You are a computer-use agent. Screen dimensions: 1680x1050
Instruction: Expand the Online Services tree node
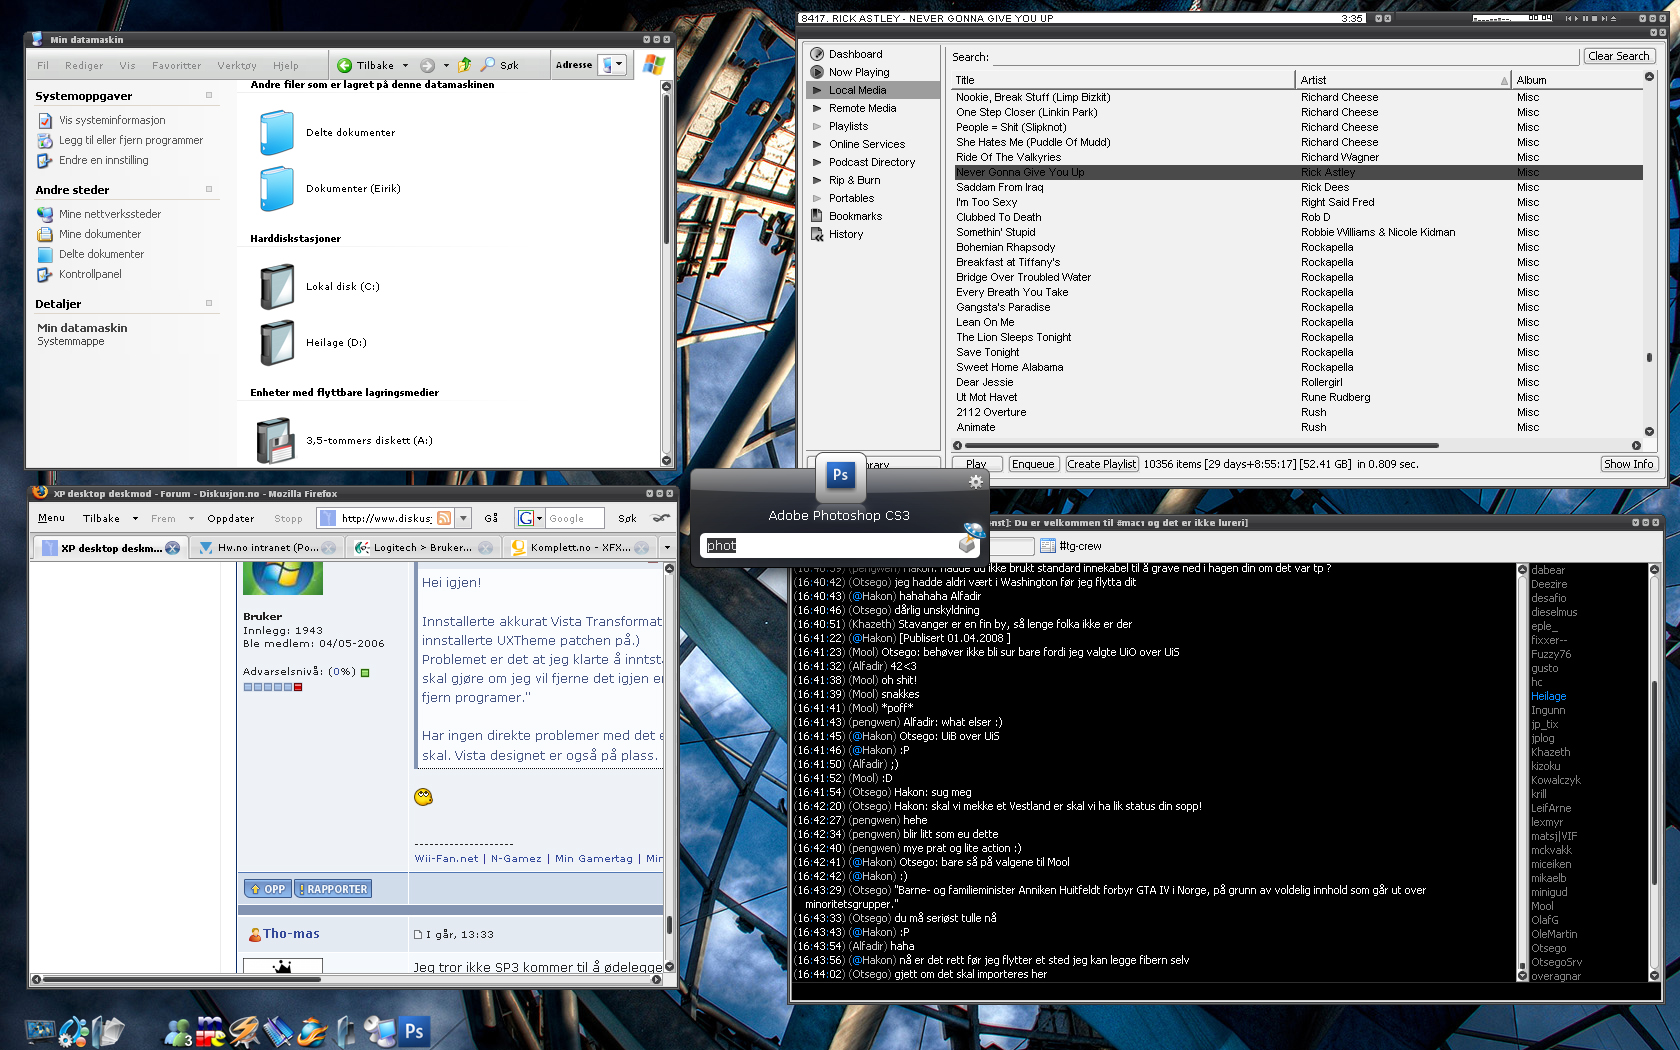point(817,144)
